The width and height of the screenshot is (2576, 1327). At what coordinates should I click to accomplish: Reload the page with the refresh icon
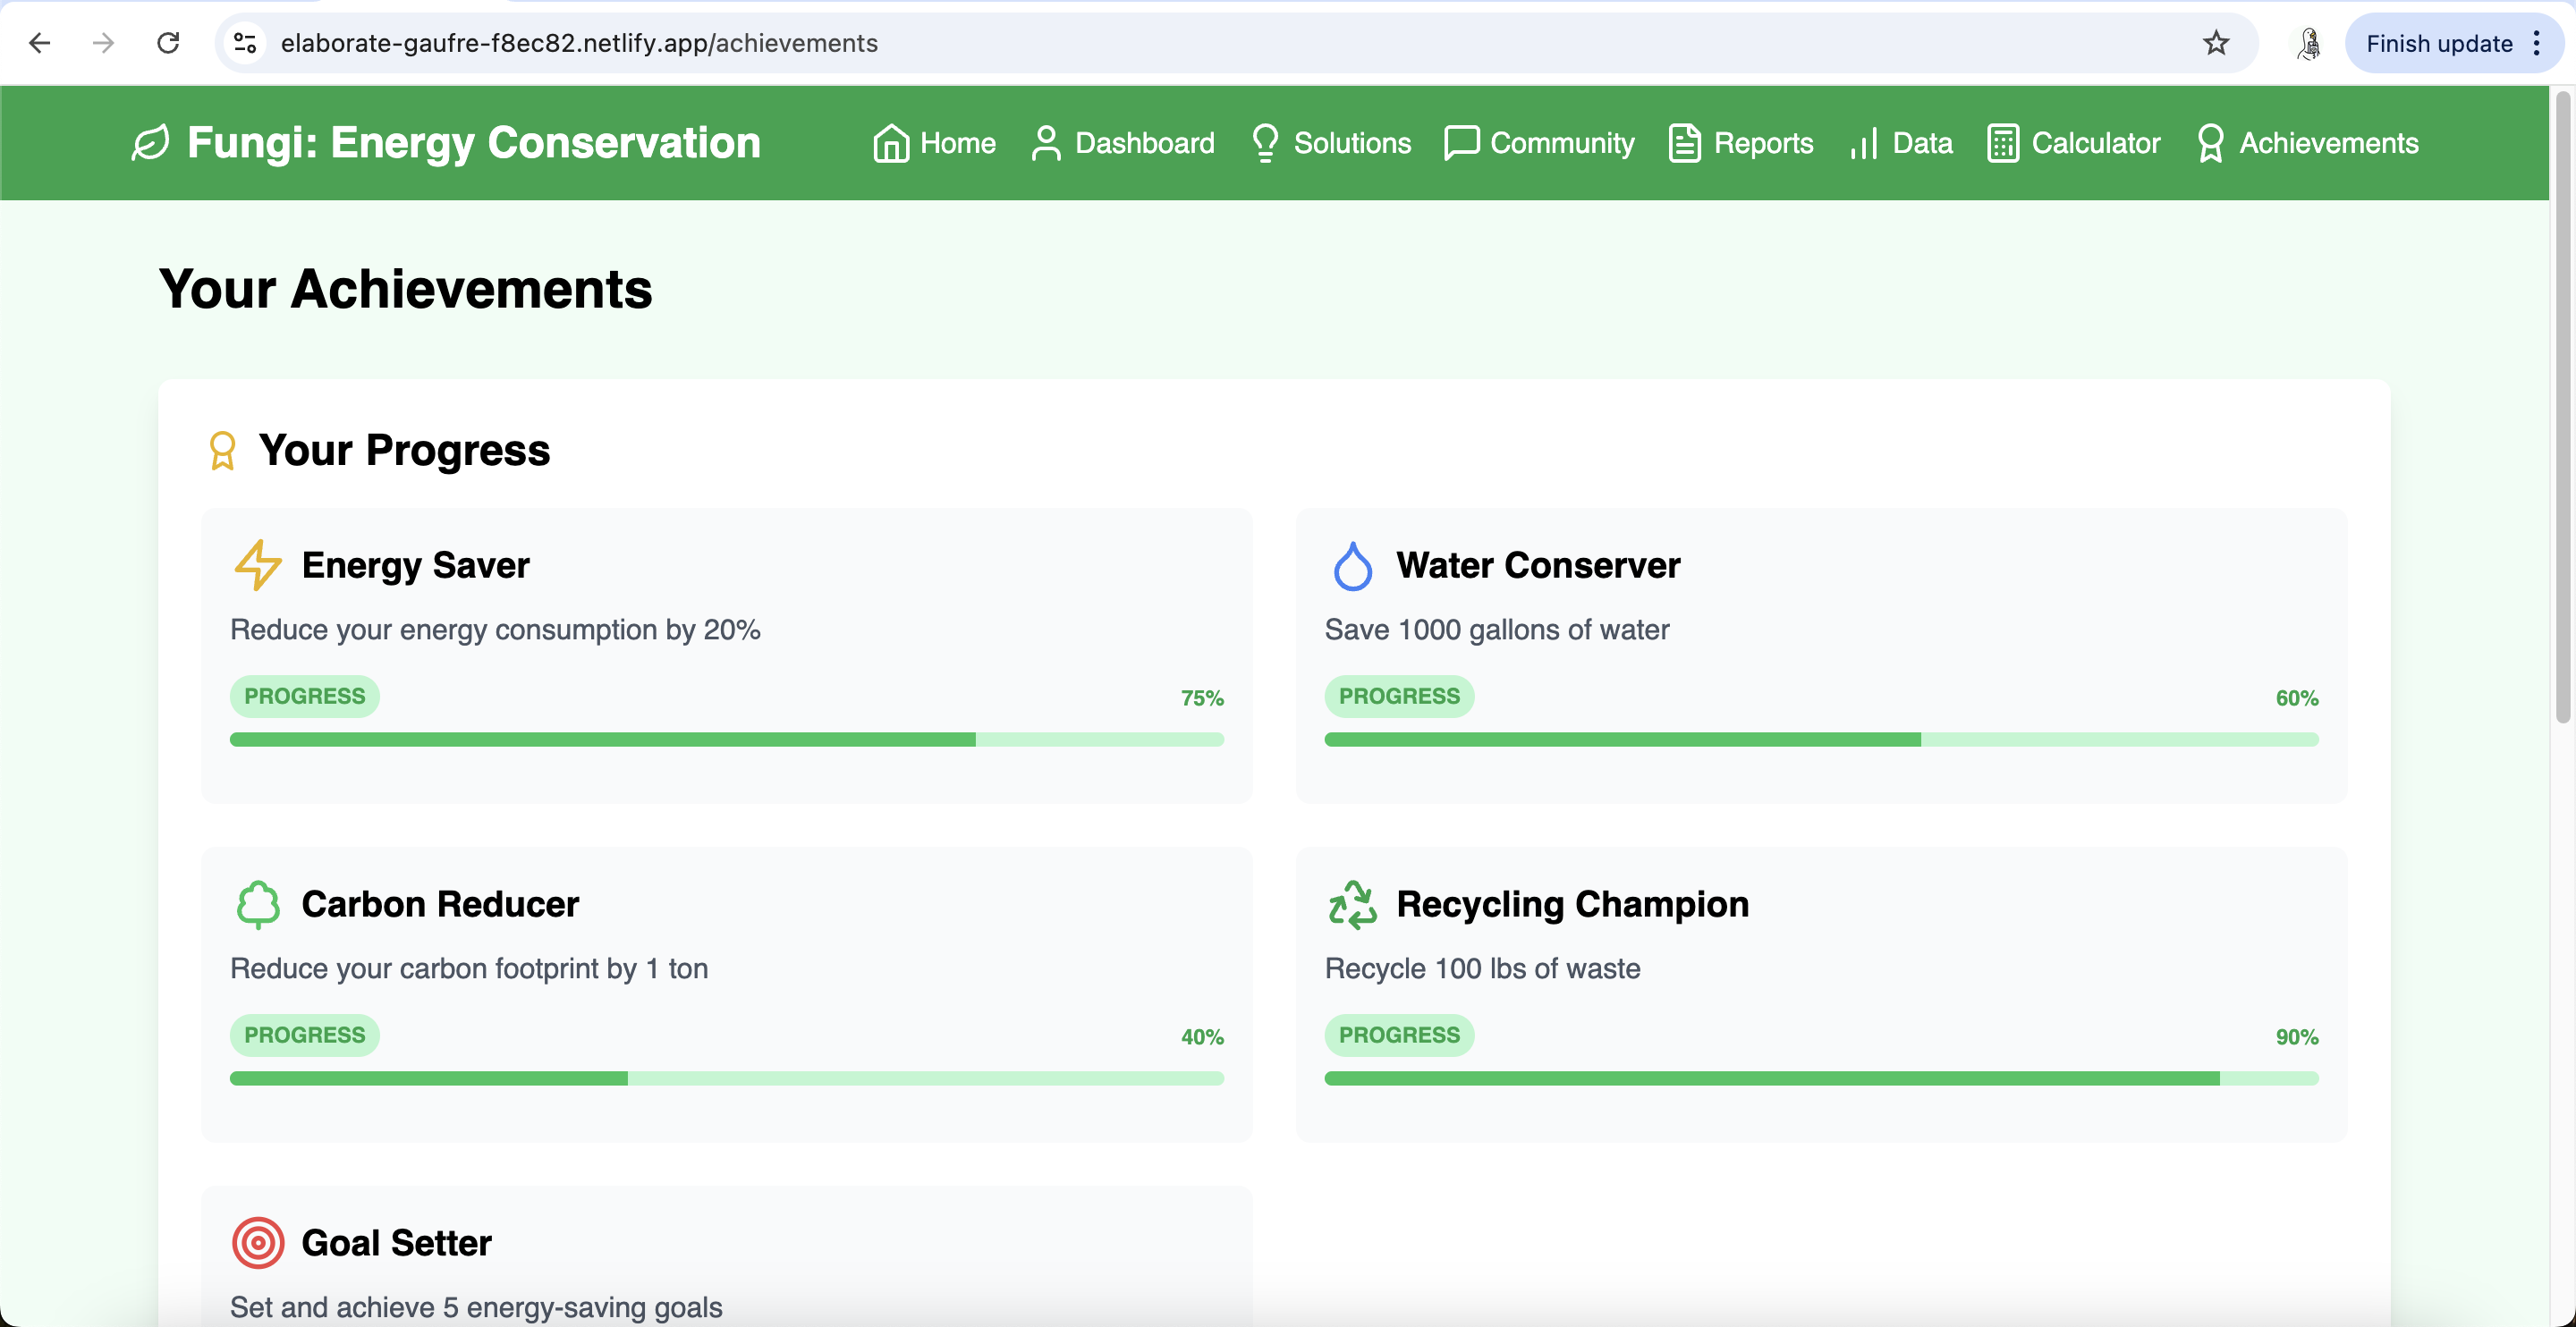tap(168, 43)
